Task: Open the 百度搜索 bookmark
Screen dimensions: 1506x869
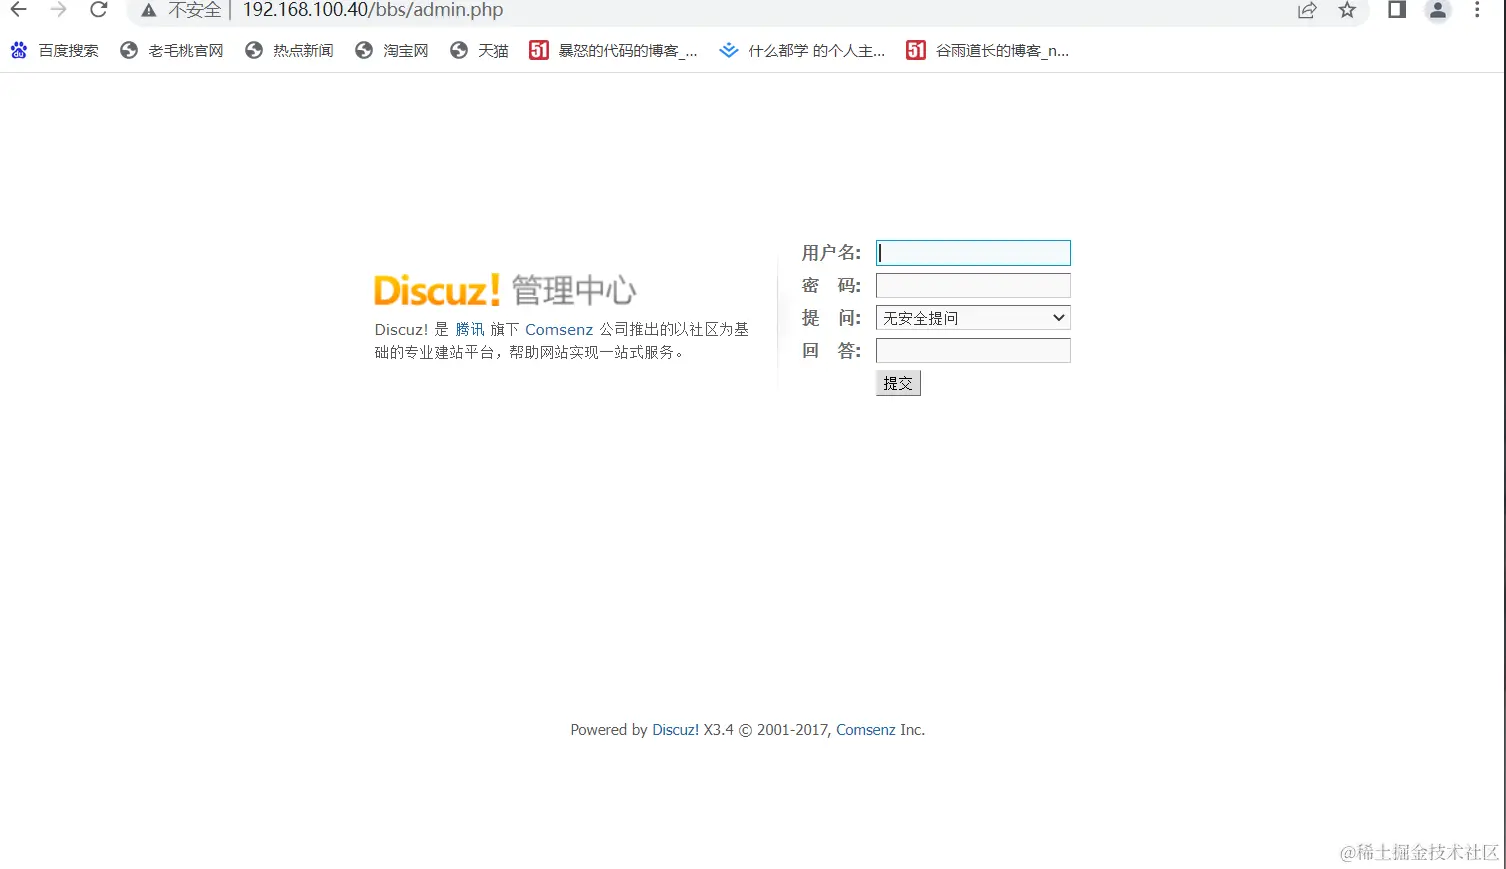Action: click(x=55, y=50)
